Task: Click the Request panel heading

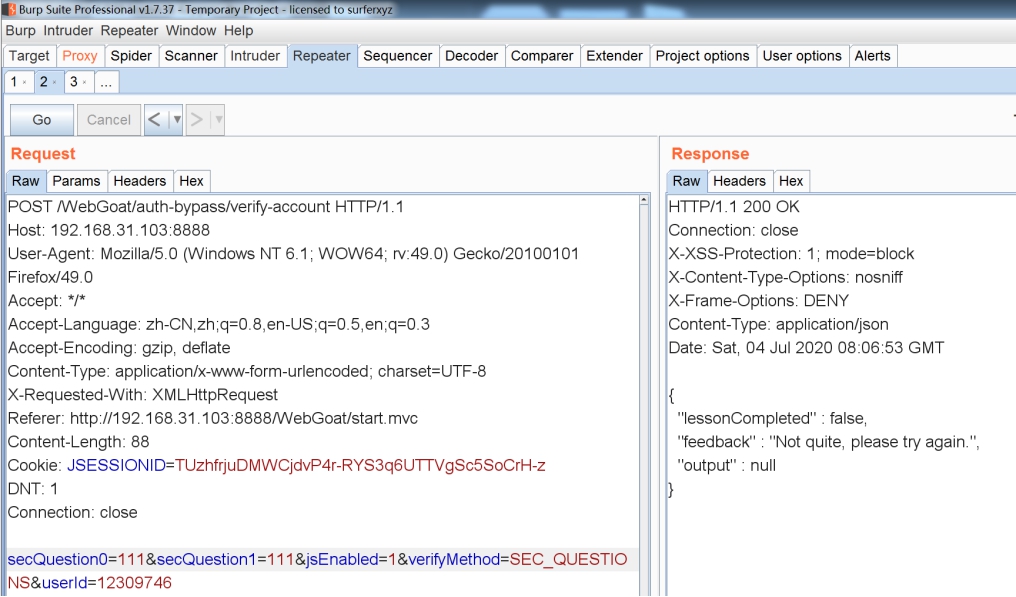Action: [43, 154]
